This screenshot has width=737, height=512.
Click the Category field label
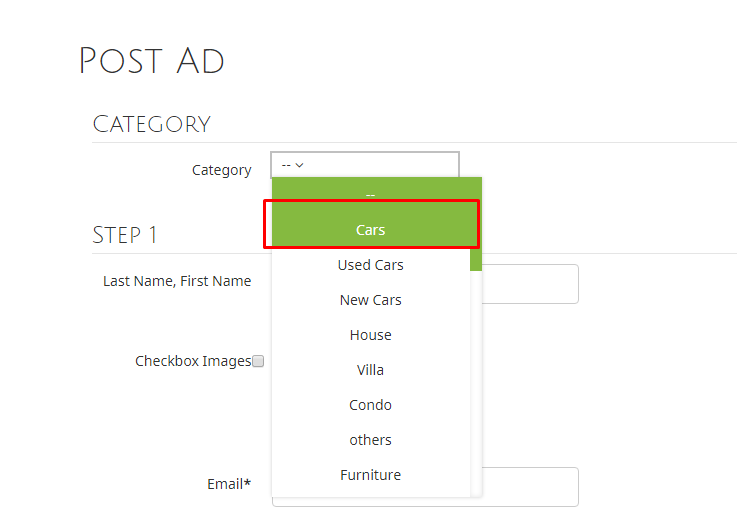click(x=221, y=170)
